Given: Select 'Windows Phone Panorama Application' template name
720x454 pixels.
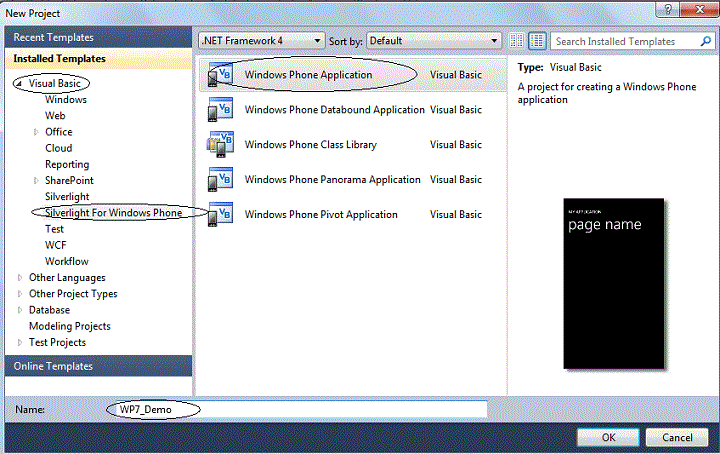Looking at the screenshot, I should [332, 179].
